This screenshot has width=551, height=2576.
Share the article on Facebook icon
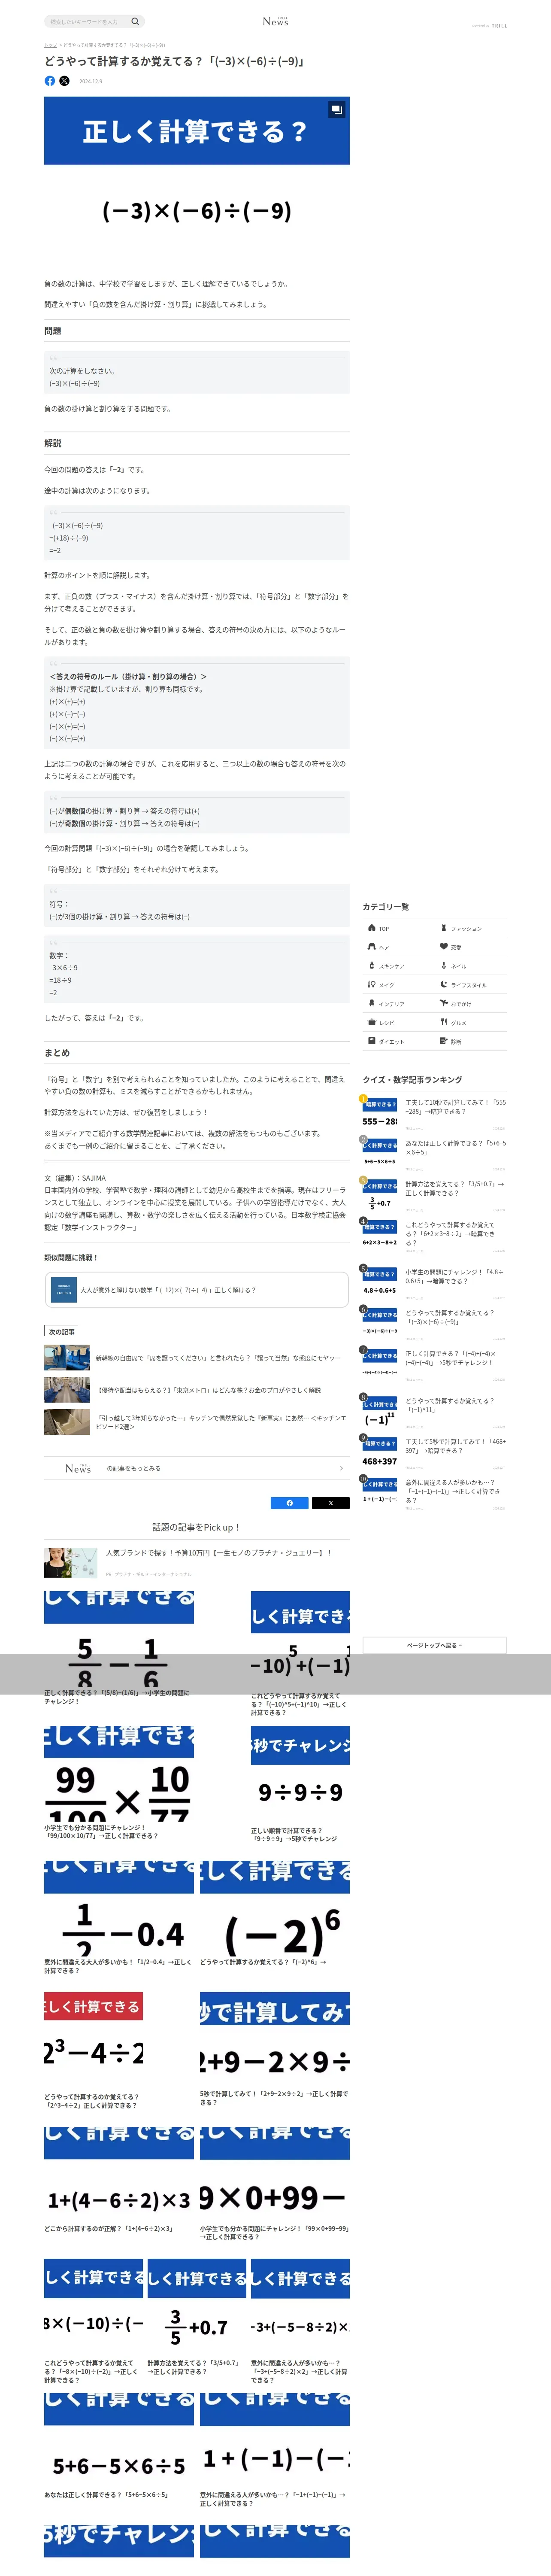(x=50, y=81)
